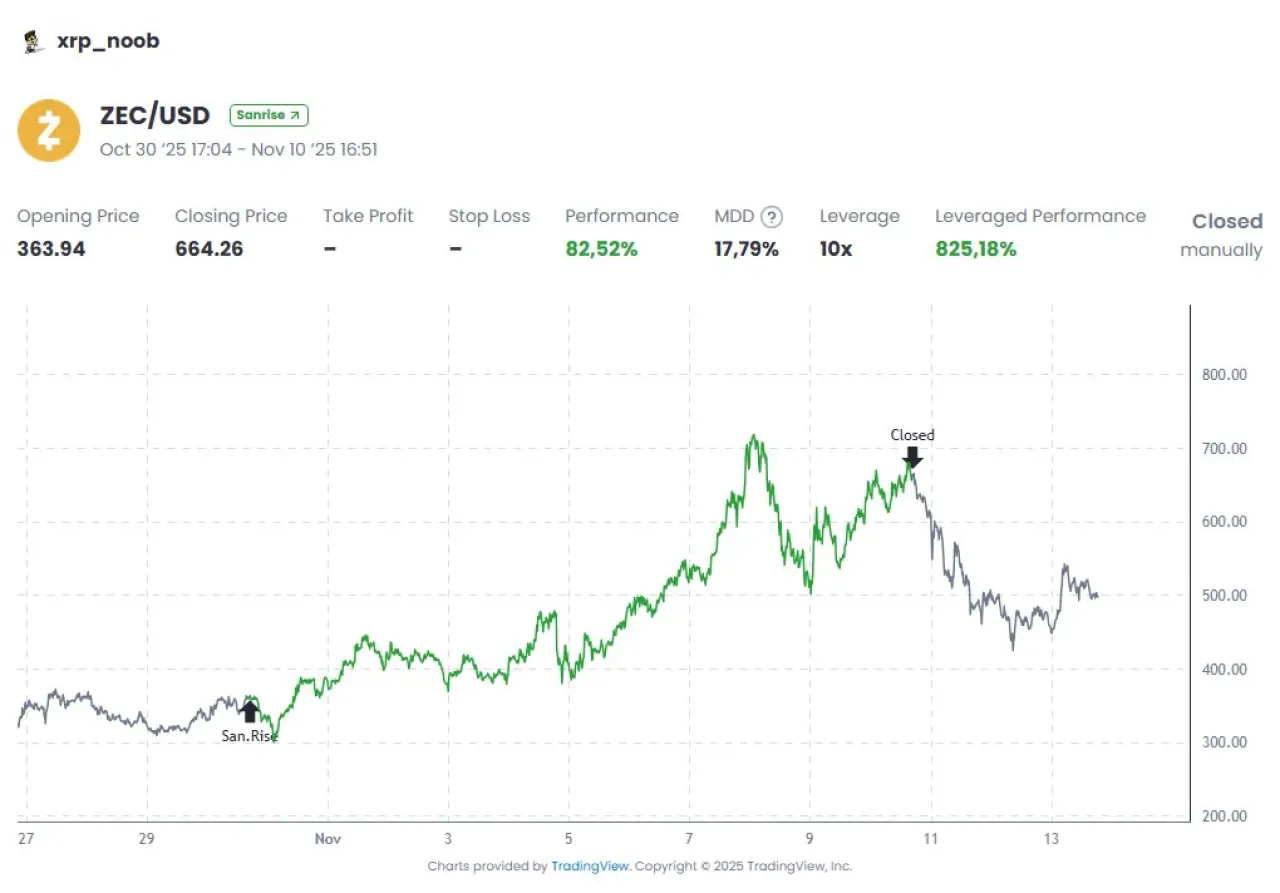The image size is (1280, 893).
Task: Click the 800.00 price axis label
Action: click(x=1223, y=375)
